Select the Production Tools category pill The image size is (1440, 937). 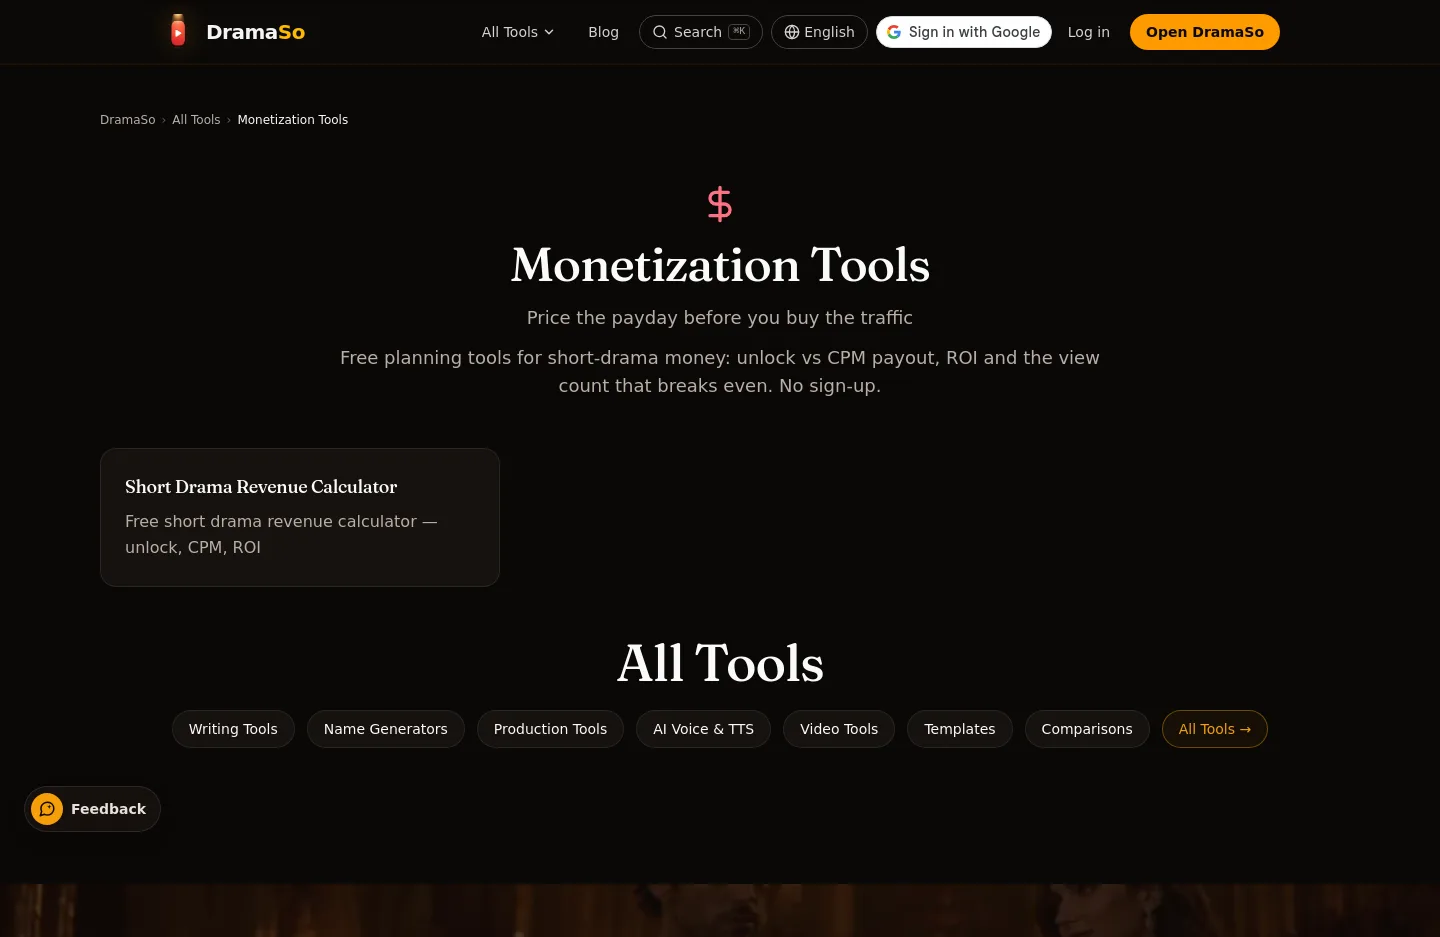pos(550,729)
